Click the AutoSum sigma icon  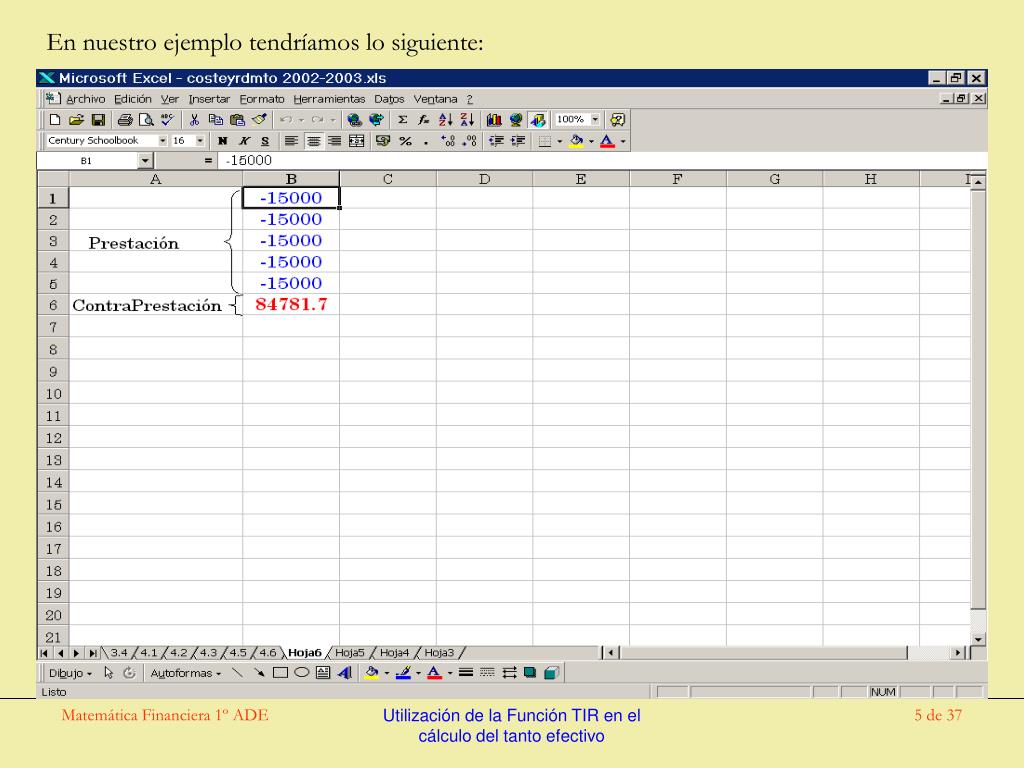pyautogui.click(x=403, y=120)
